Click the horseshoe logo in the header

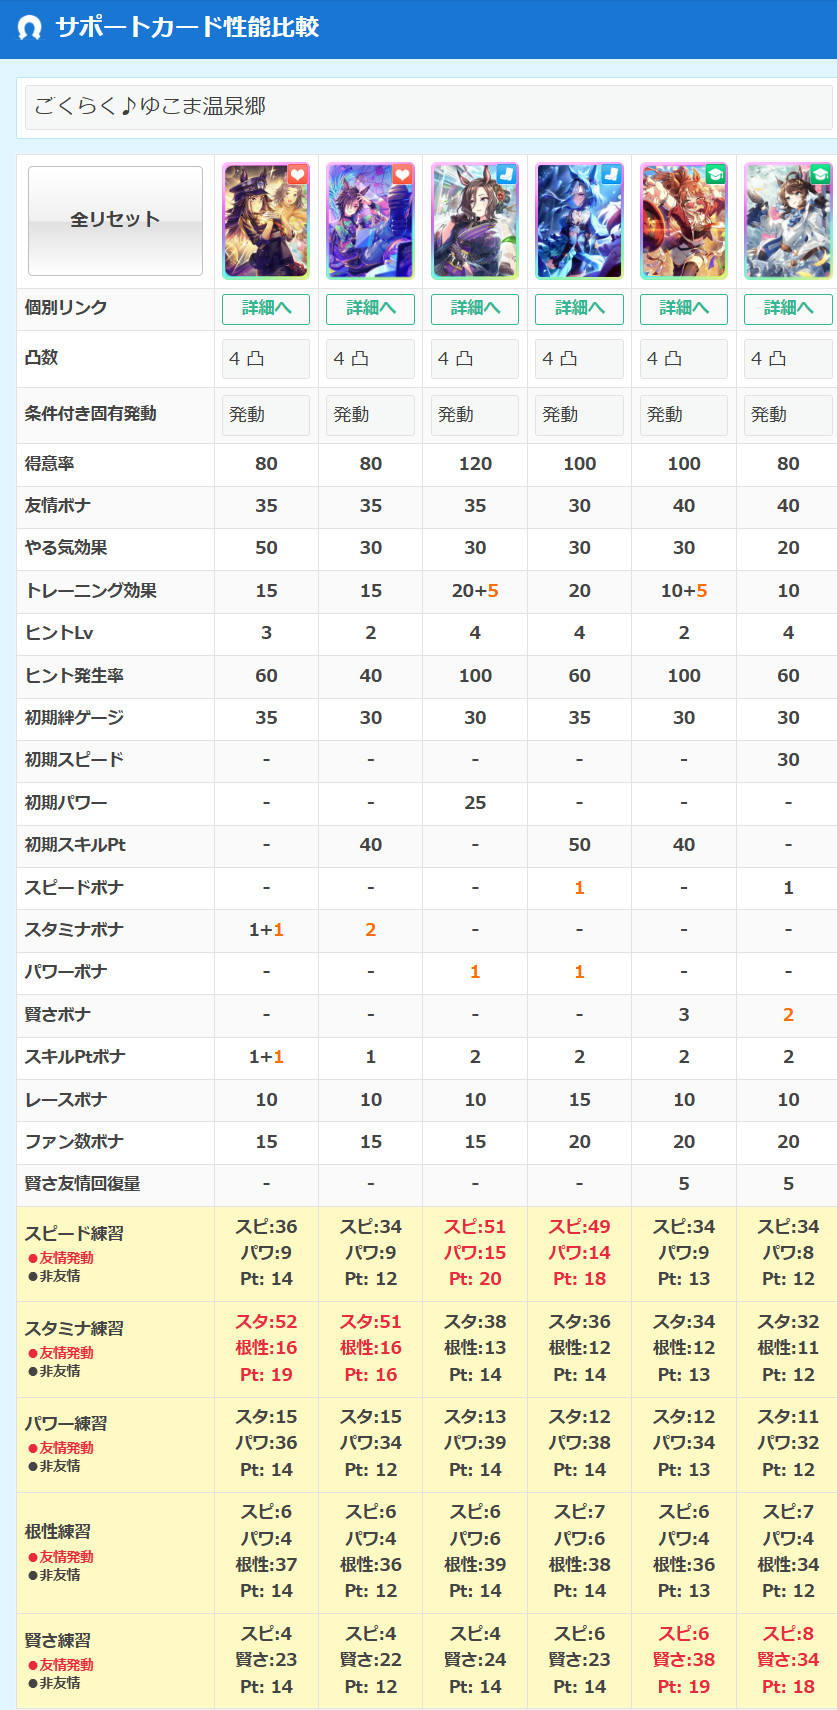tap(30, 27)
